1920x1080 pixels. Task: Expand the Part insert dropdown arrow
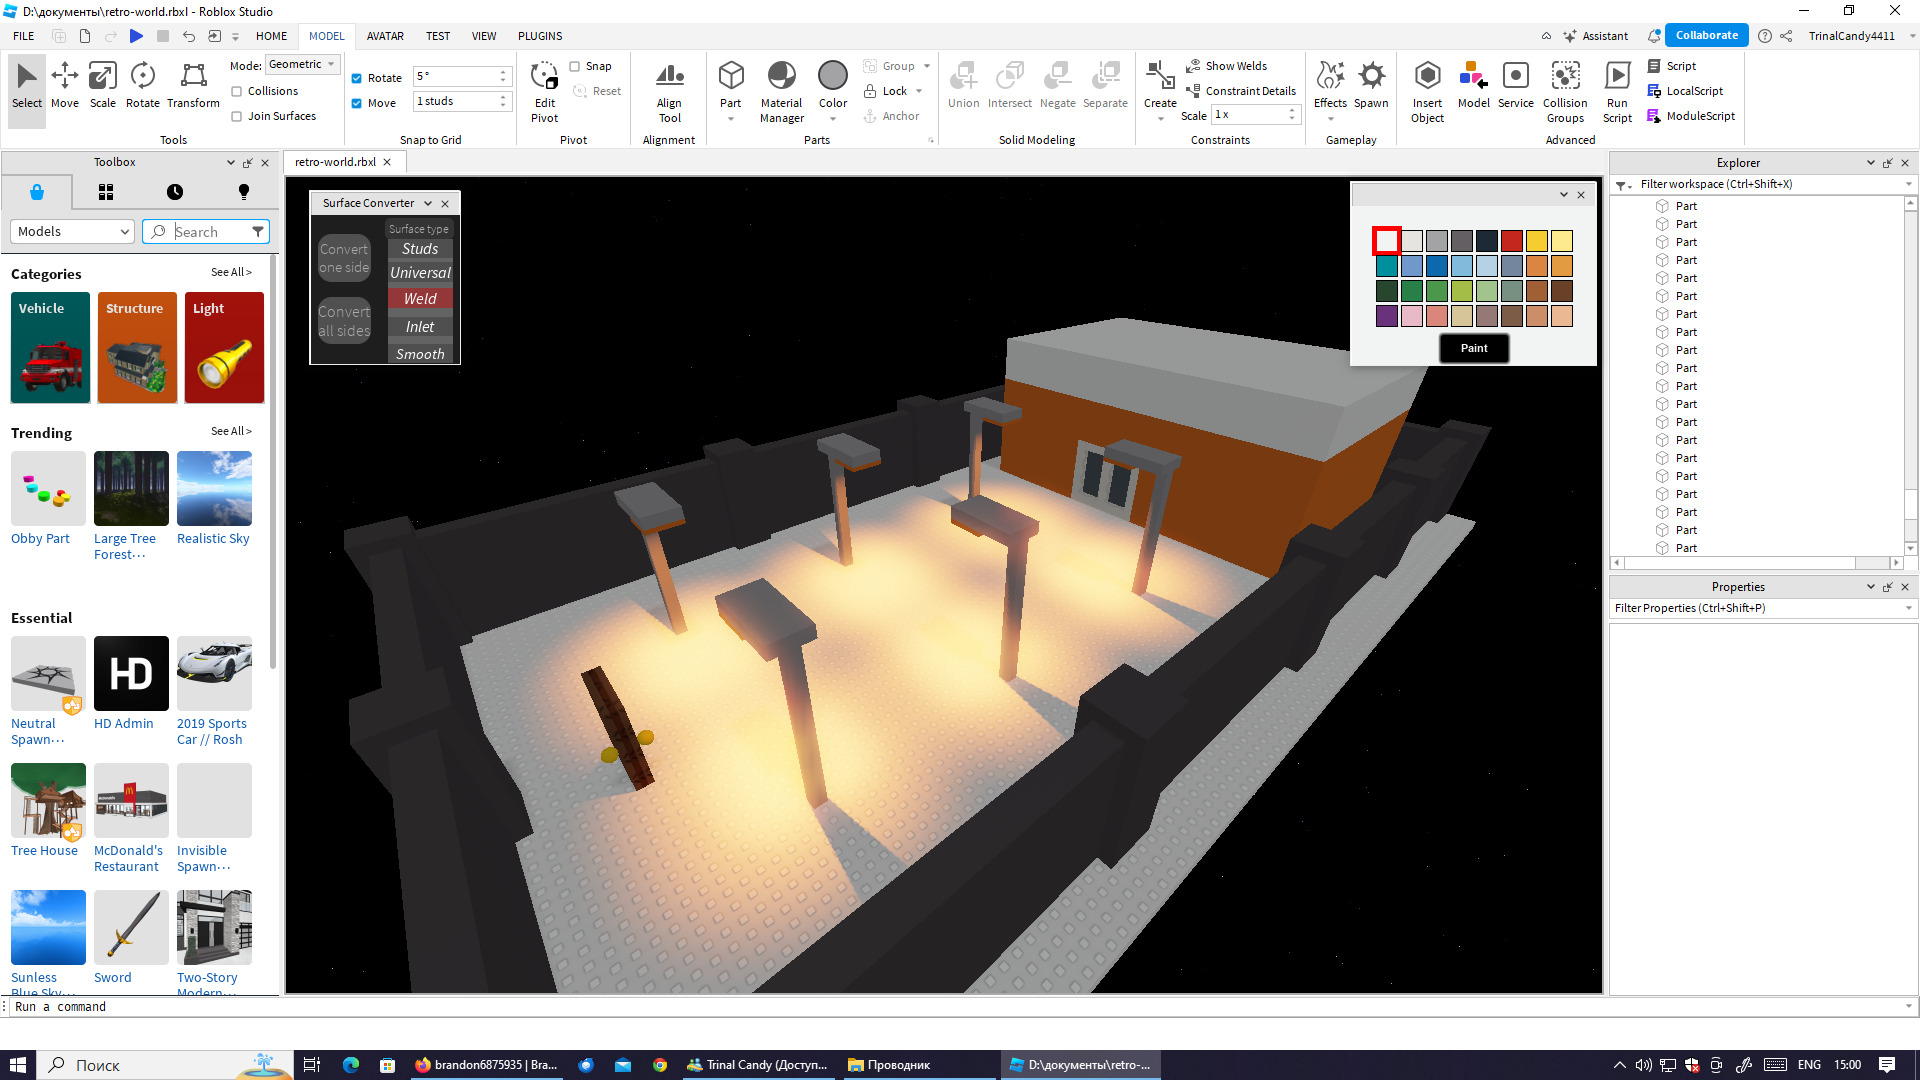click(731, 119)
